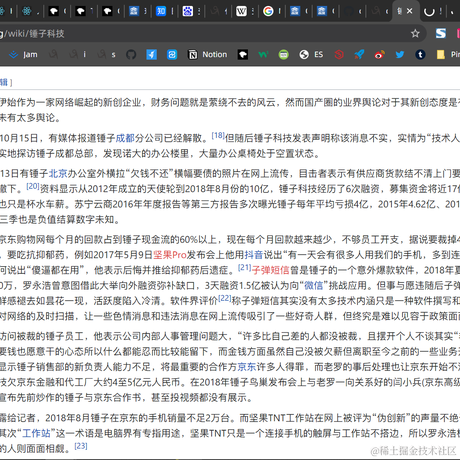Click the text "苏宁云商2016年年度报告"
The image size is (460, 460).
[127, 204]
